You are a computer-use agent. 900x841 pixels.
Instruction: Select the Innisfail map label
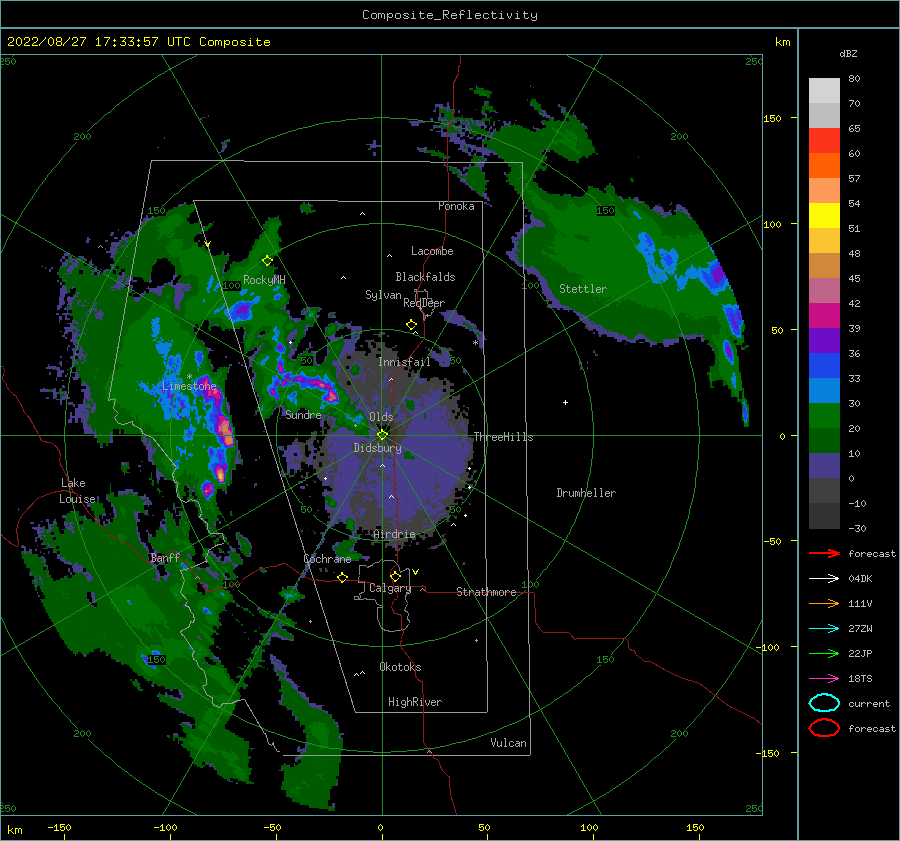pos(404,362)
